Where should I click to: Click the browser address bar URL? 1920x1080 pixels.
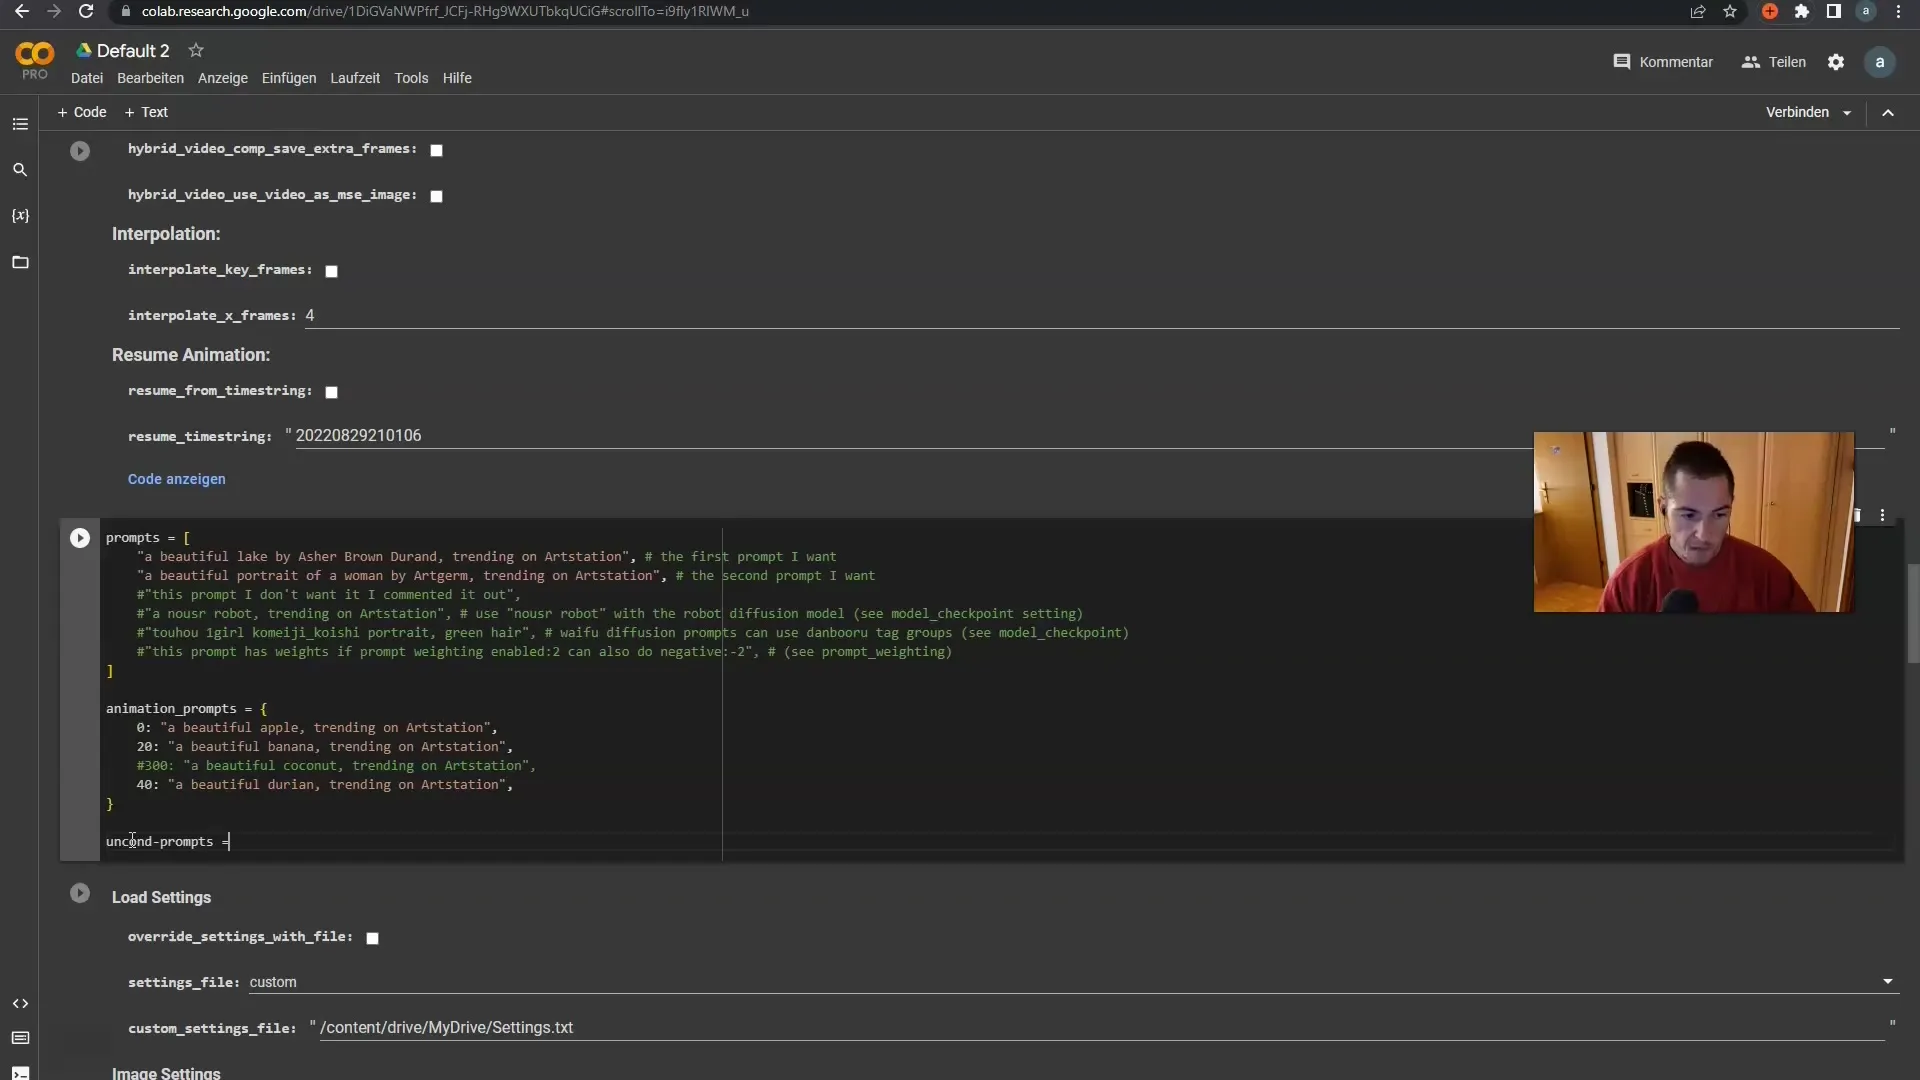pyautogui.click(x=445, y=11)
